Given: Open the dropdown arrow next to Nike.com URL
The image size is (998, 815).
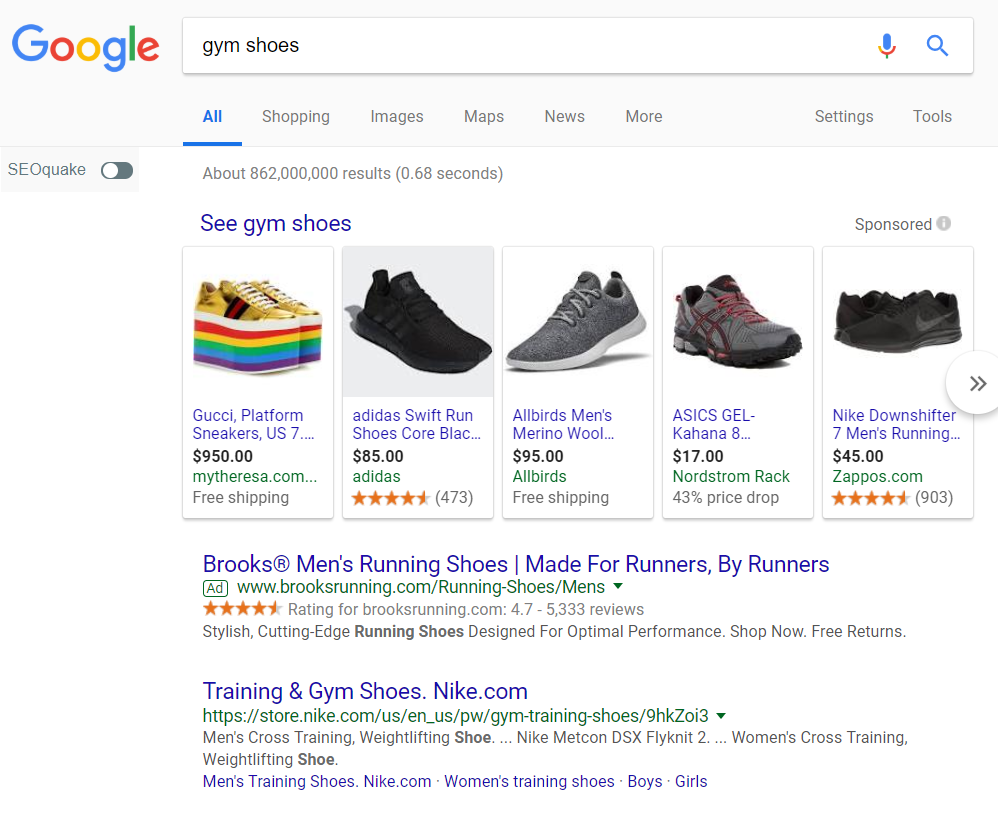Looking at the screenshot, I should click(722, 715).
